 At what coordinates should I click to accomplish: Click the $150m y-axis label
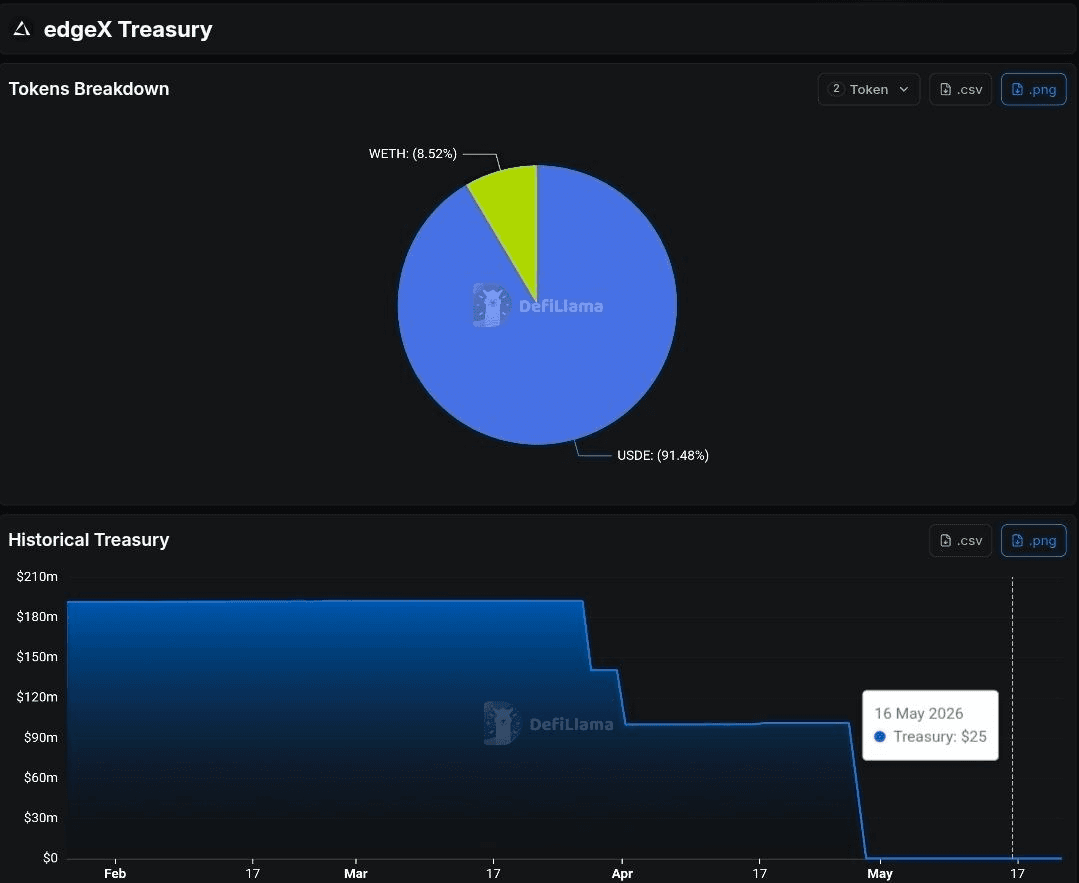click(x=37, y=657)
